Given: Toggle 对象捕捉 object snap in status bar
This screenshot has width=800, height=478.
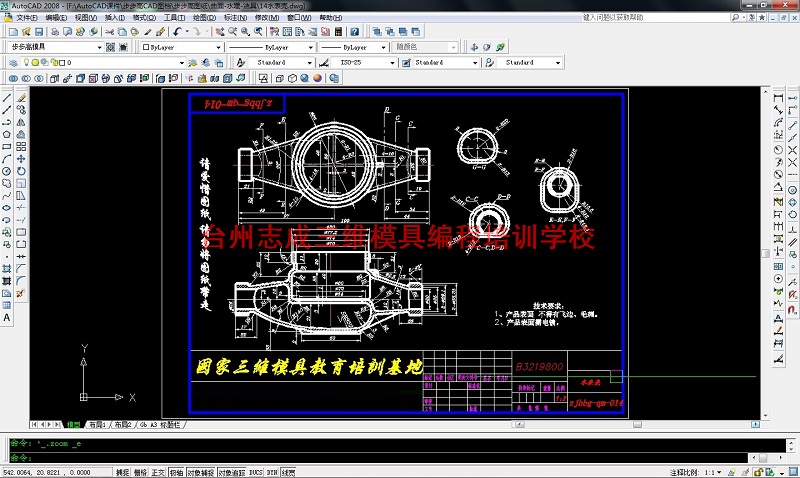Looking at the screenshot, I should pos(201,472).
